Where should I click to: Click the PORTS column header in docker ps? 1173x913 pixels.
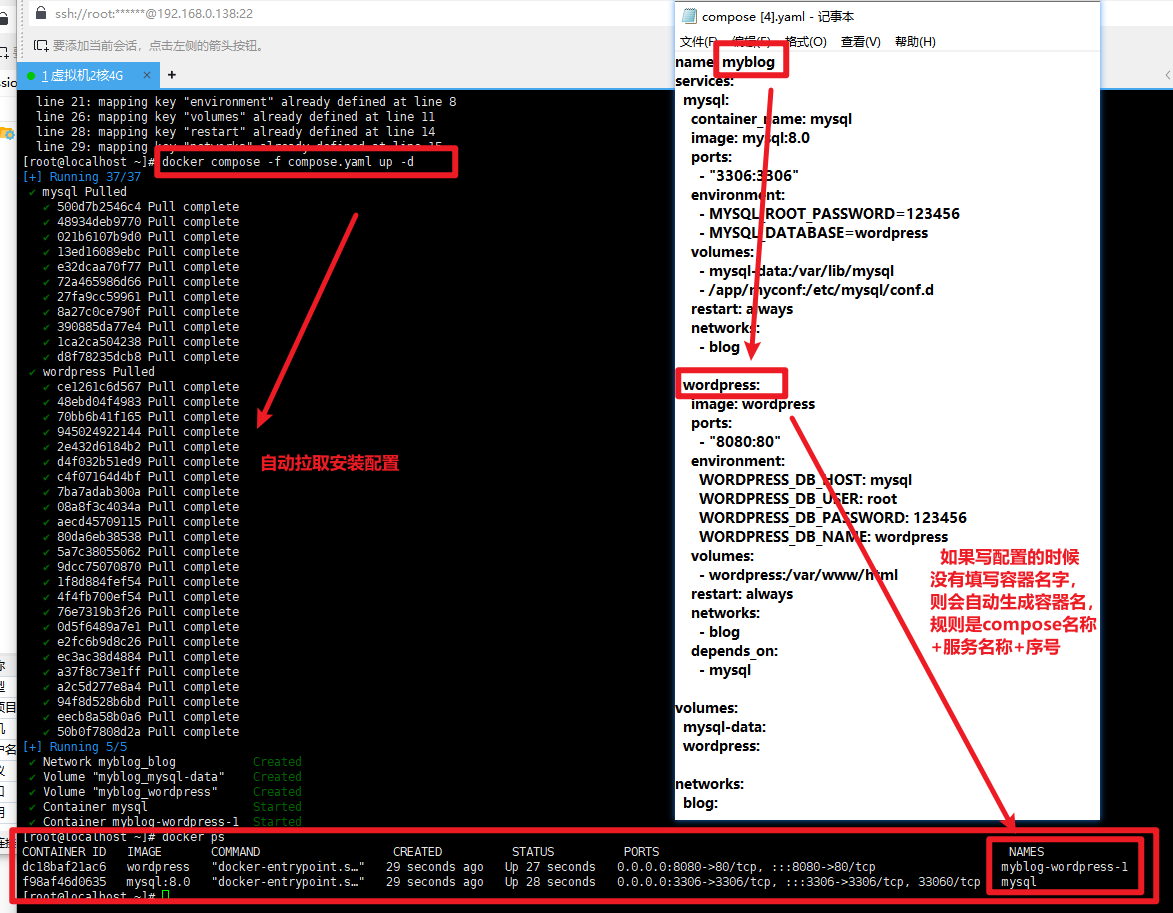pos(641,852)
